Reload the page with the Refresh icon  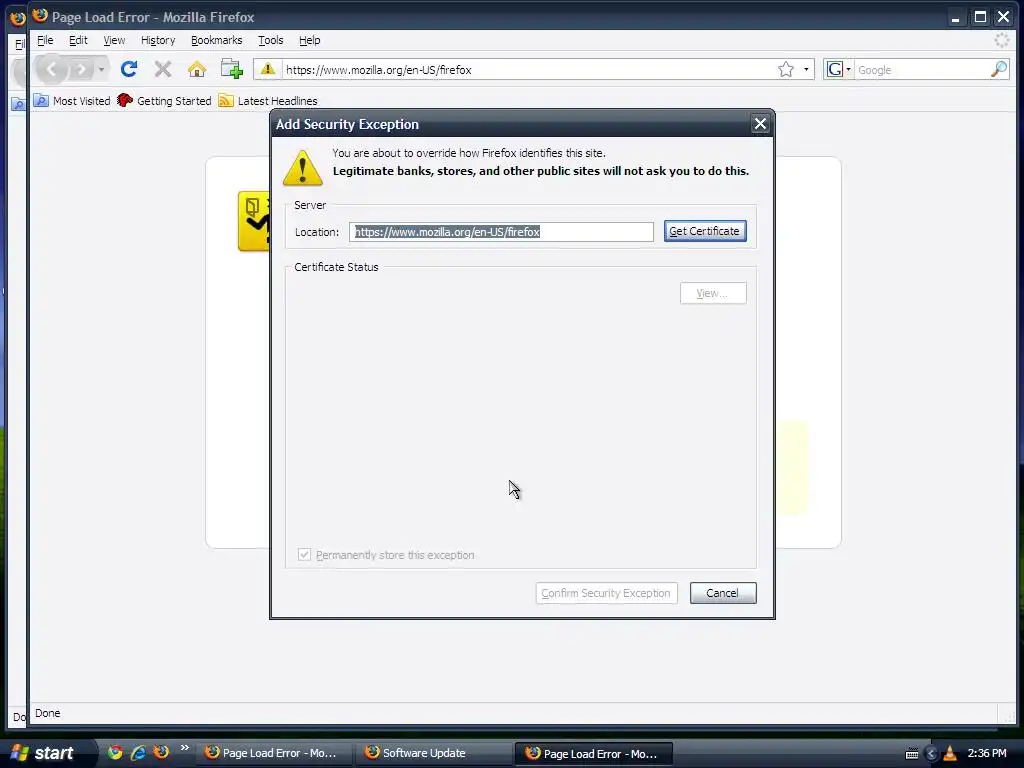129,69
